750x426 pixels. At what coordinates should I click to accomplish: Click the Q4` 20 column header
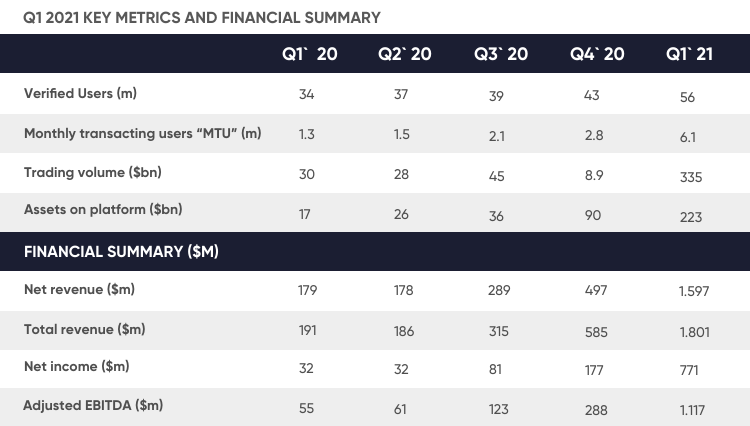pyautogui.click(x=597, y=54)
